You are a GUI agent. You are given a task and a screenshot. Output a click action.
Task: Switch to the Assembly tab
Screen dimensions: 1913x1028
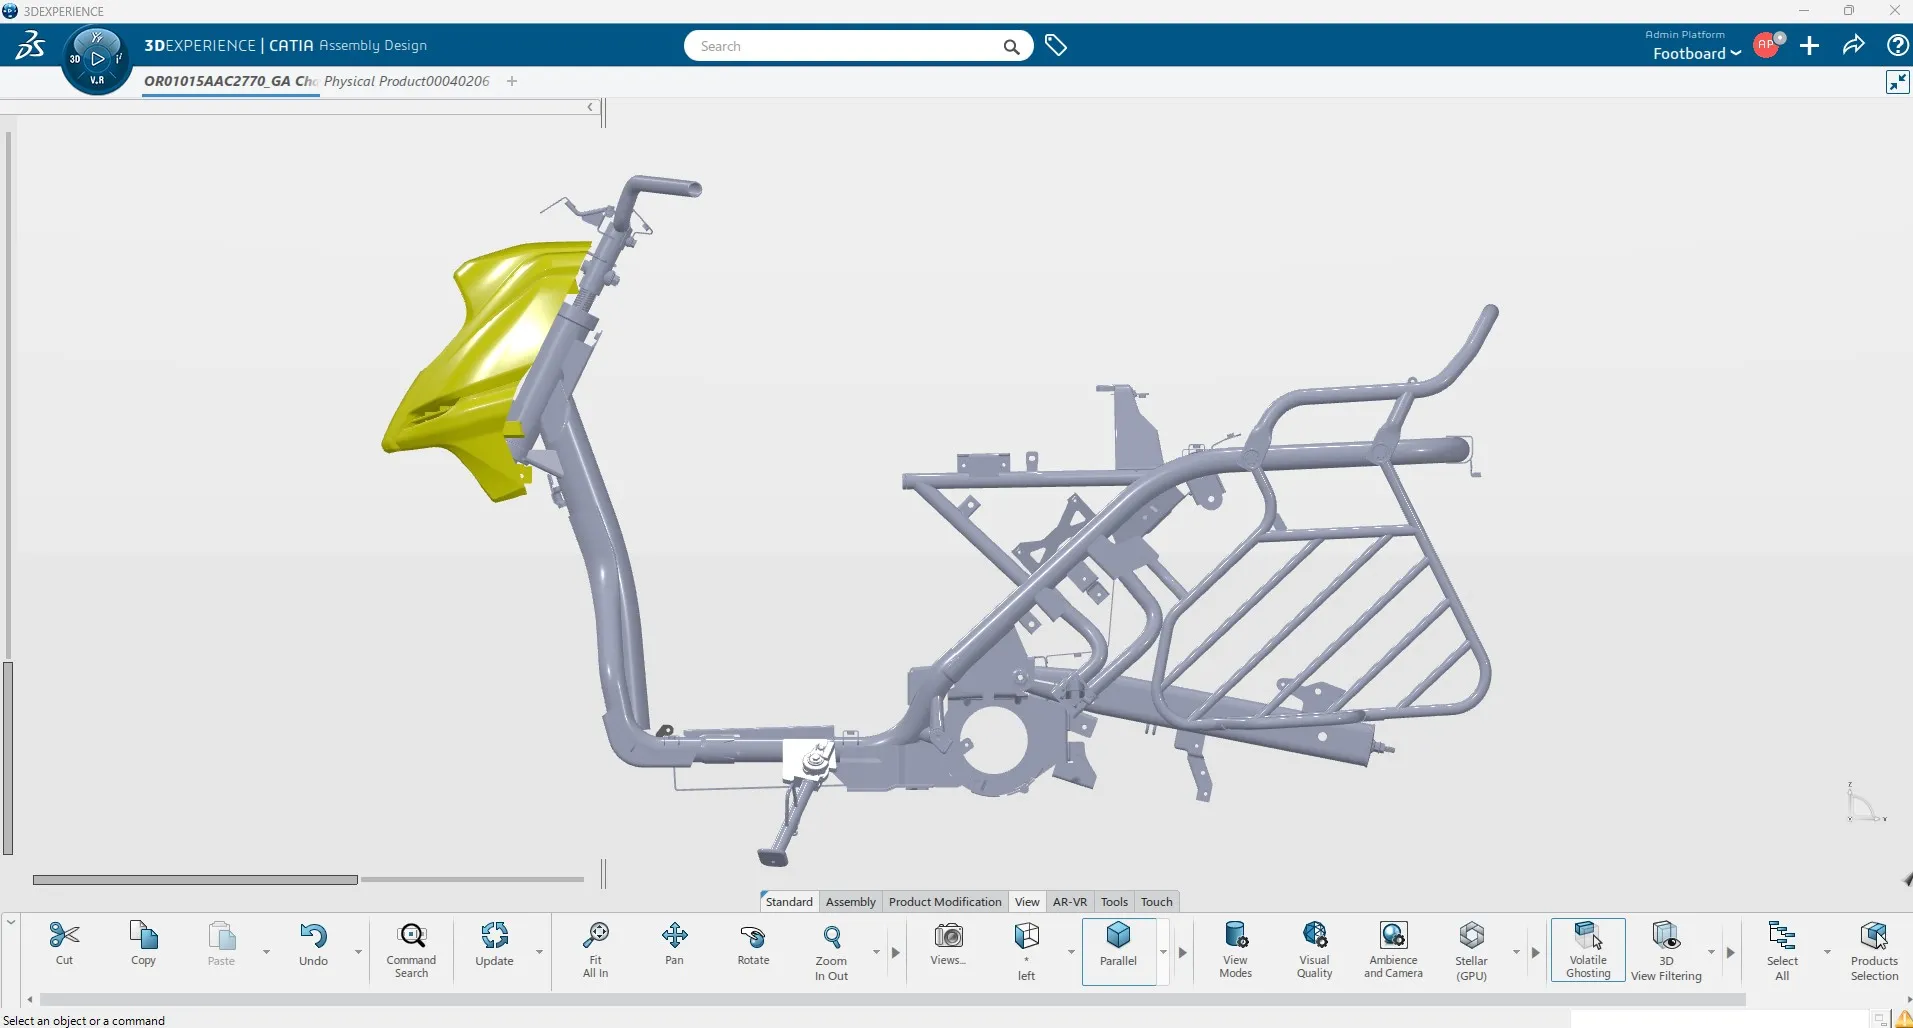coord(850,901)
